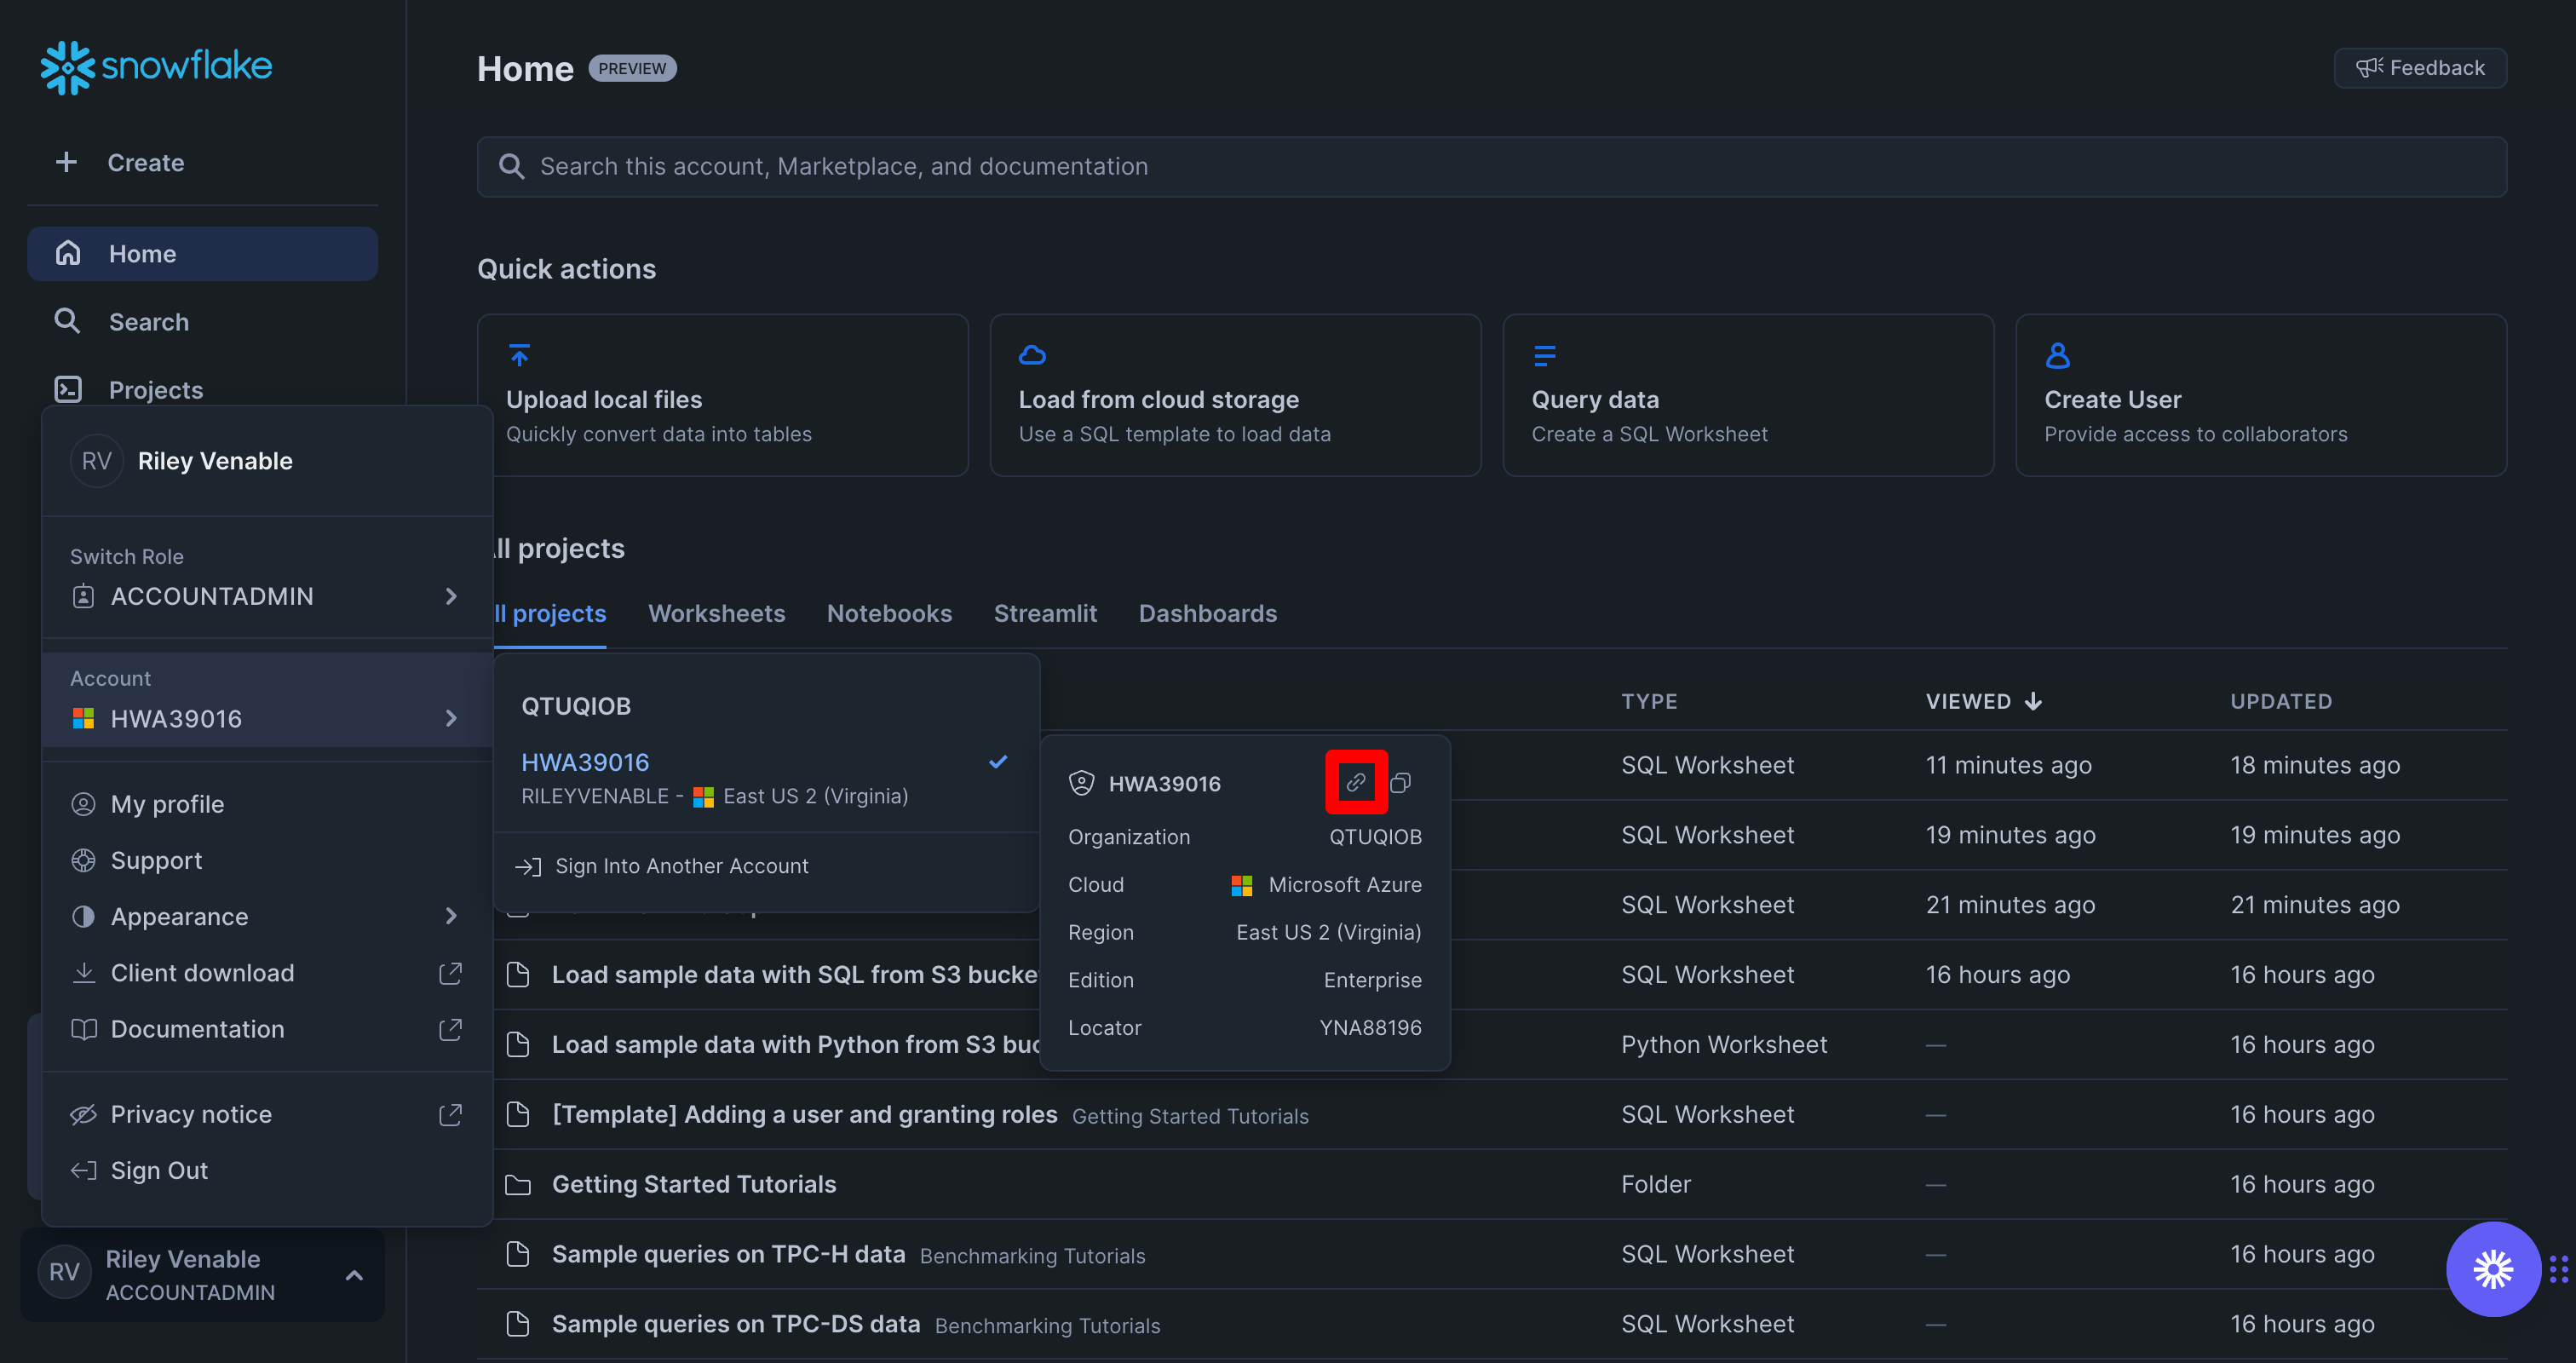Click the Create User person icon
This screenshot has width=2576, height=1363.
tap(2057, 355)
